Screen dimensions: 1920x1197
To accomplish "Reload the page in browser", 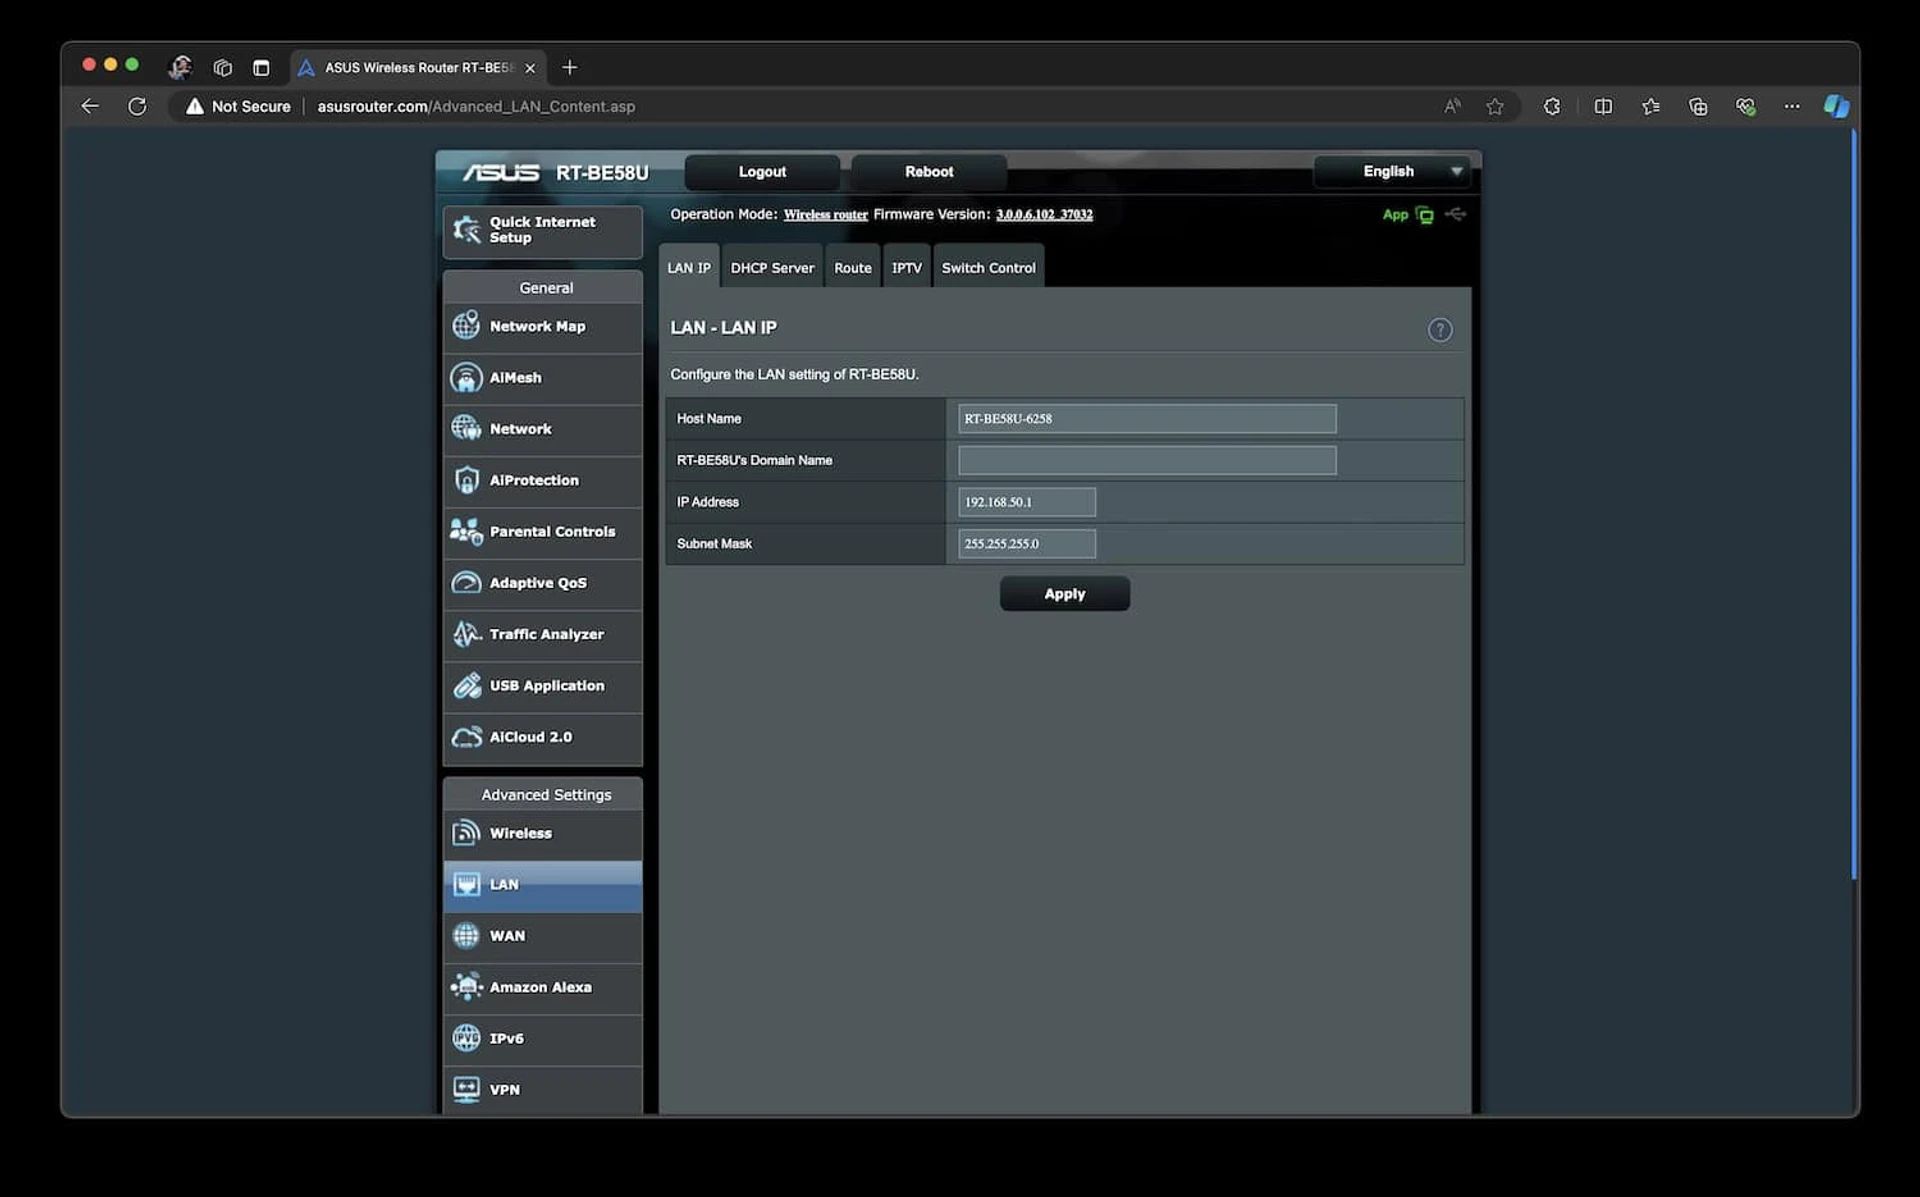I will coord(137,106).
